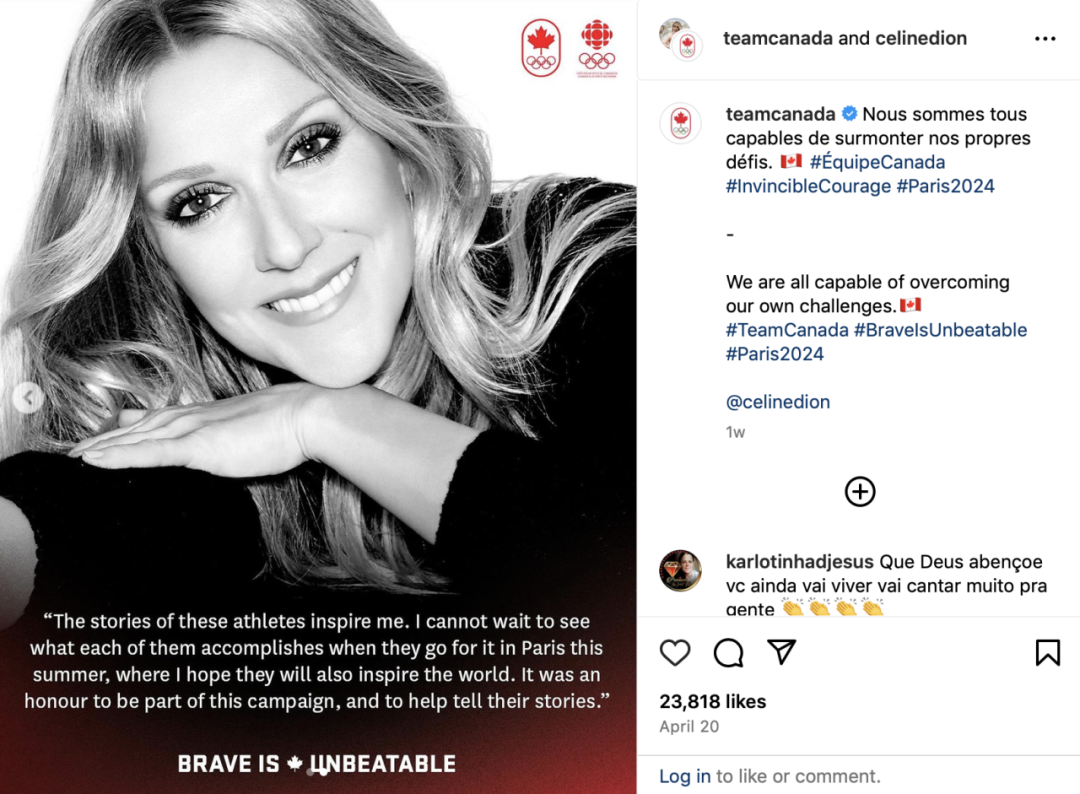View who liked via 23,818 likes

[x=712, y=701]
